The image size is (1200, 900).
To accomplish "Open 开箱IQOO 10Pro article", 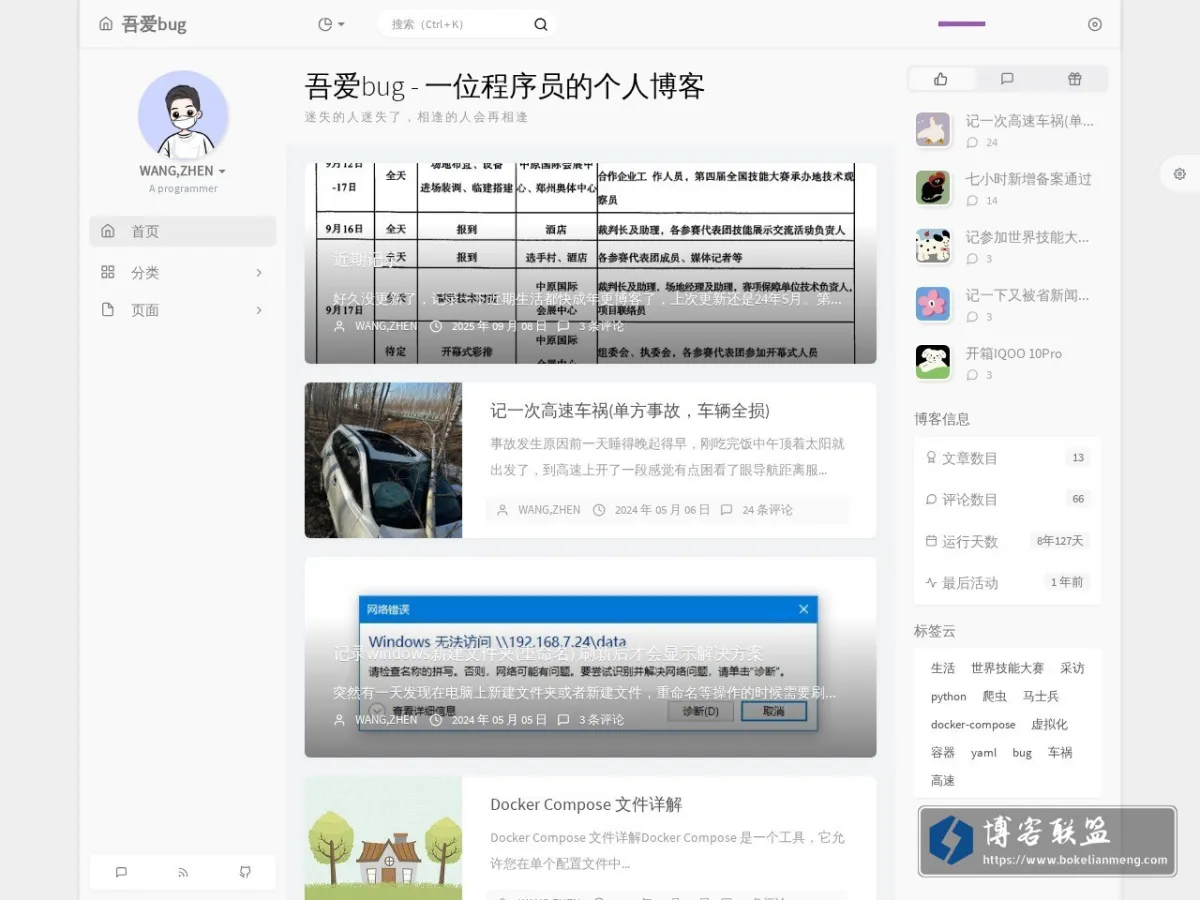I will click(1013, 353).
